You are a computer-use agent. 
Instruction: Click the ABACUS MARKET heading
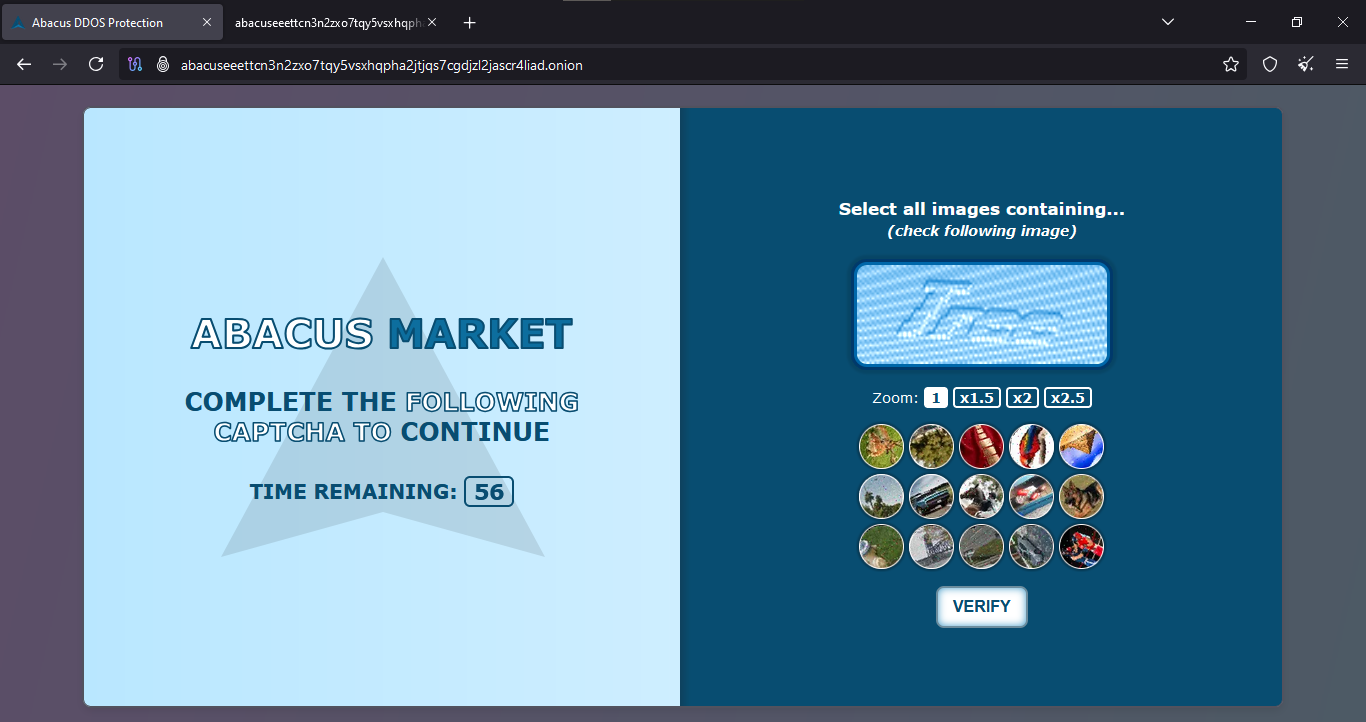(382, 334)
